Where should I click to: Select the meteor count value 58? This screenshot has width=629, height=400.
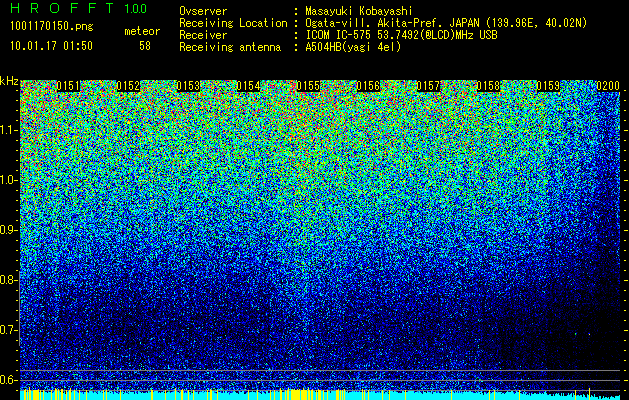[145, 46]
